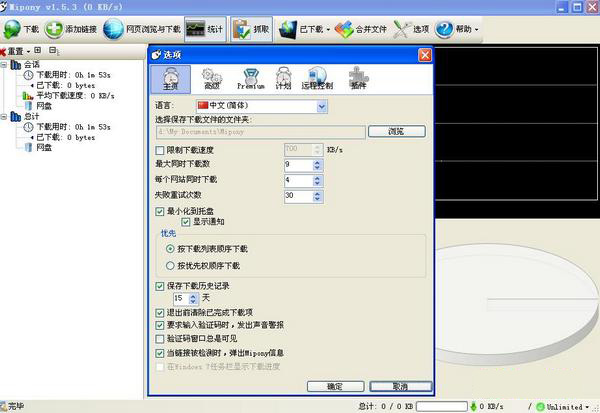Click the 抓取 capture clipboard icon
The image size is (600, 413).
tap(242, 29)
